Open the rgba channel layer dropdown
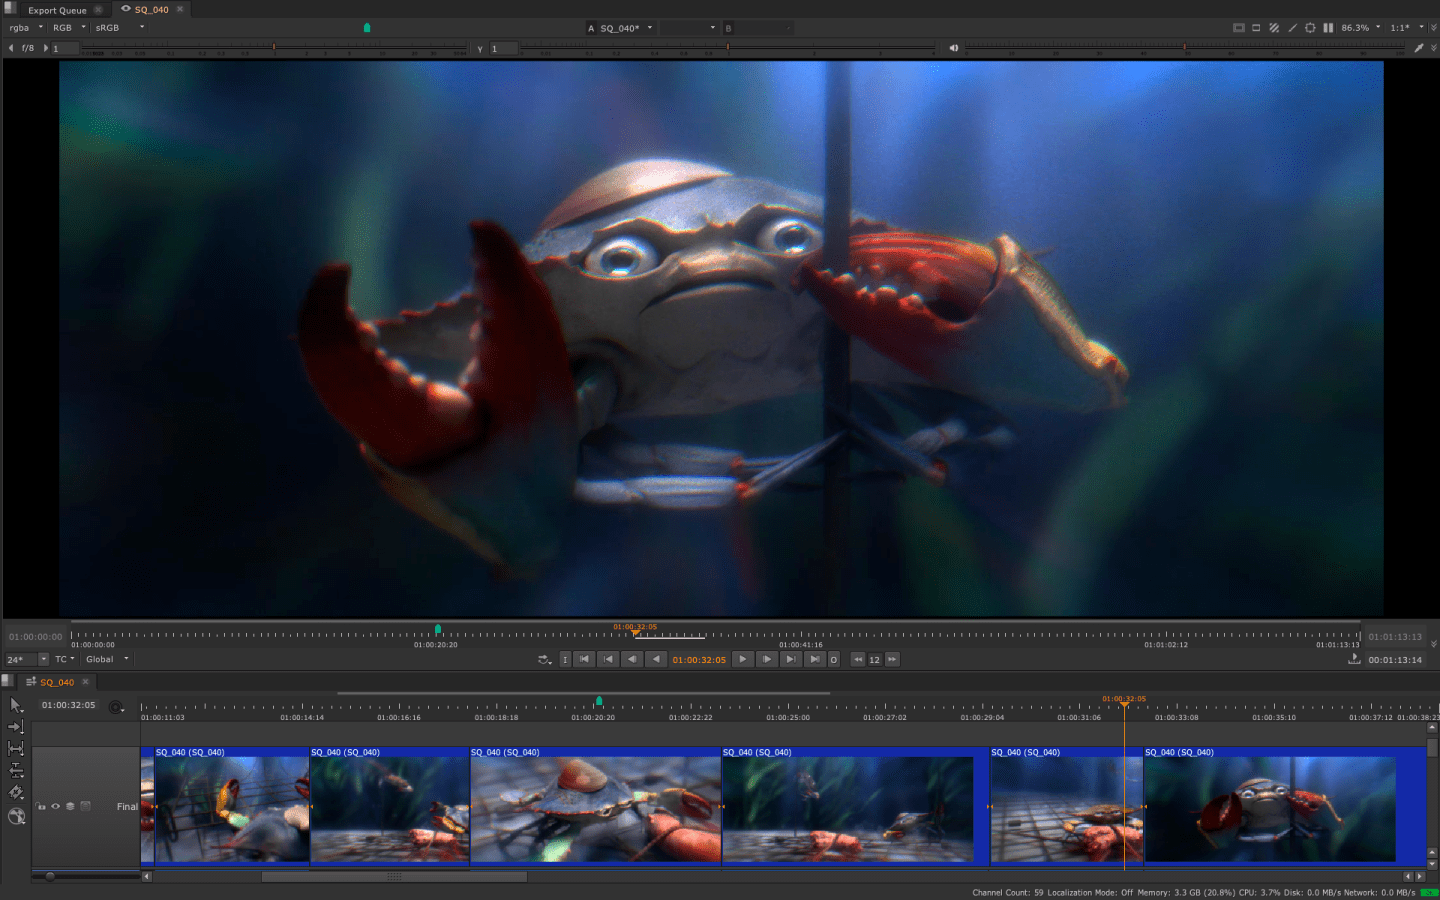This screenshot has height=900, width=1440. [26, 28]
